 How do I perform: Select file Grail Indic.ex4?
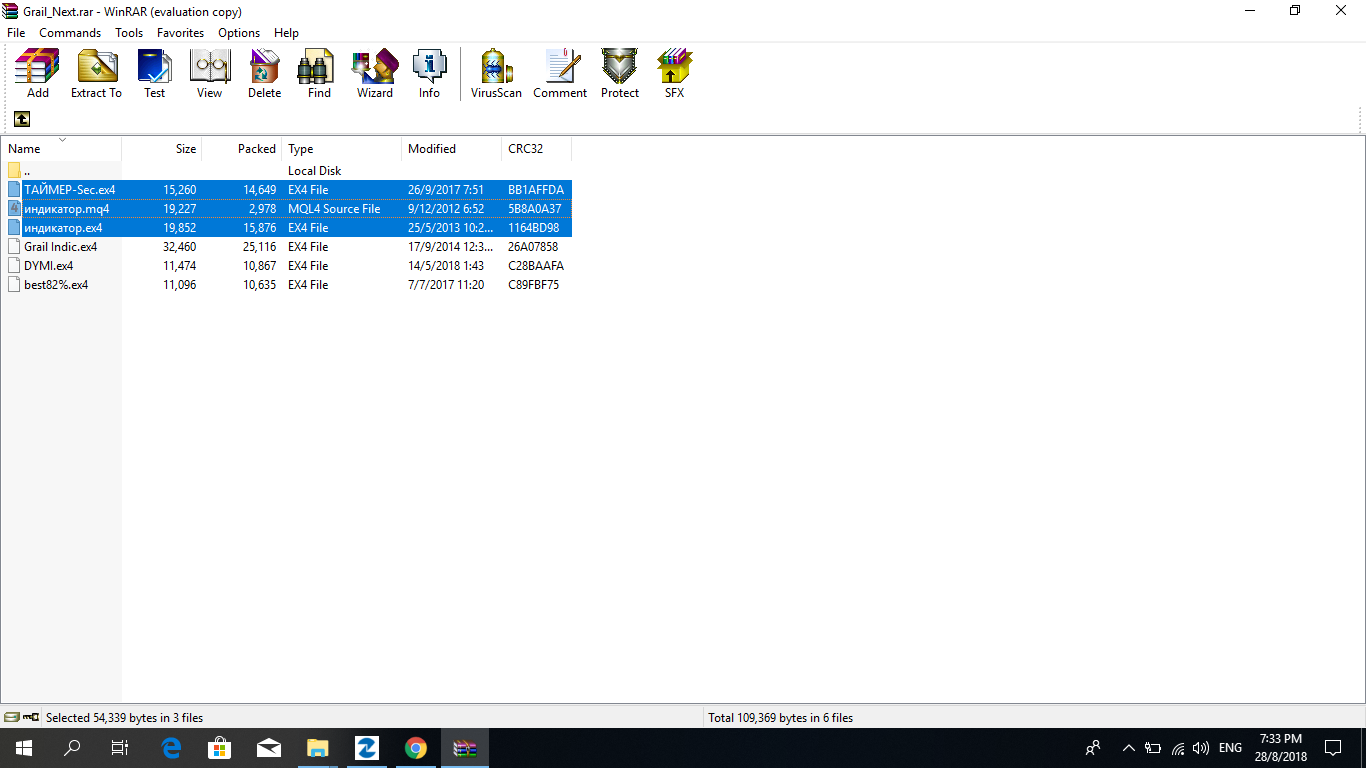tap(287, 247)
